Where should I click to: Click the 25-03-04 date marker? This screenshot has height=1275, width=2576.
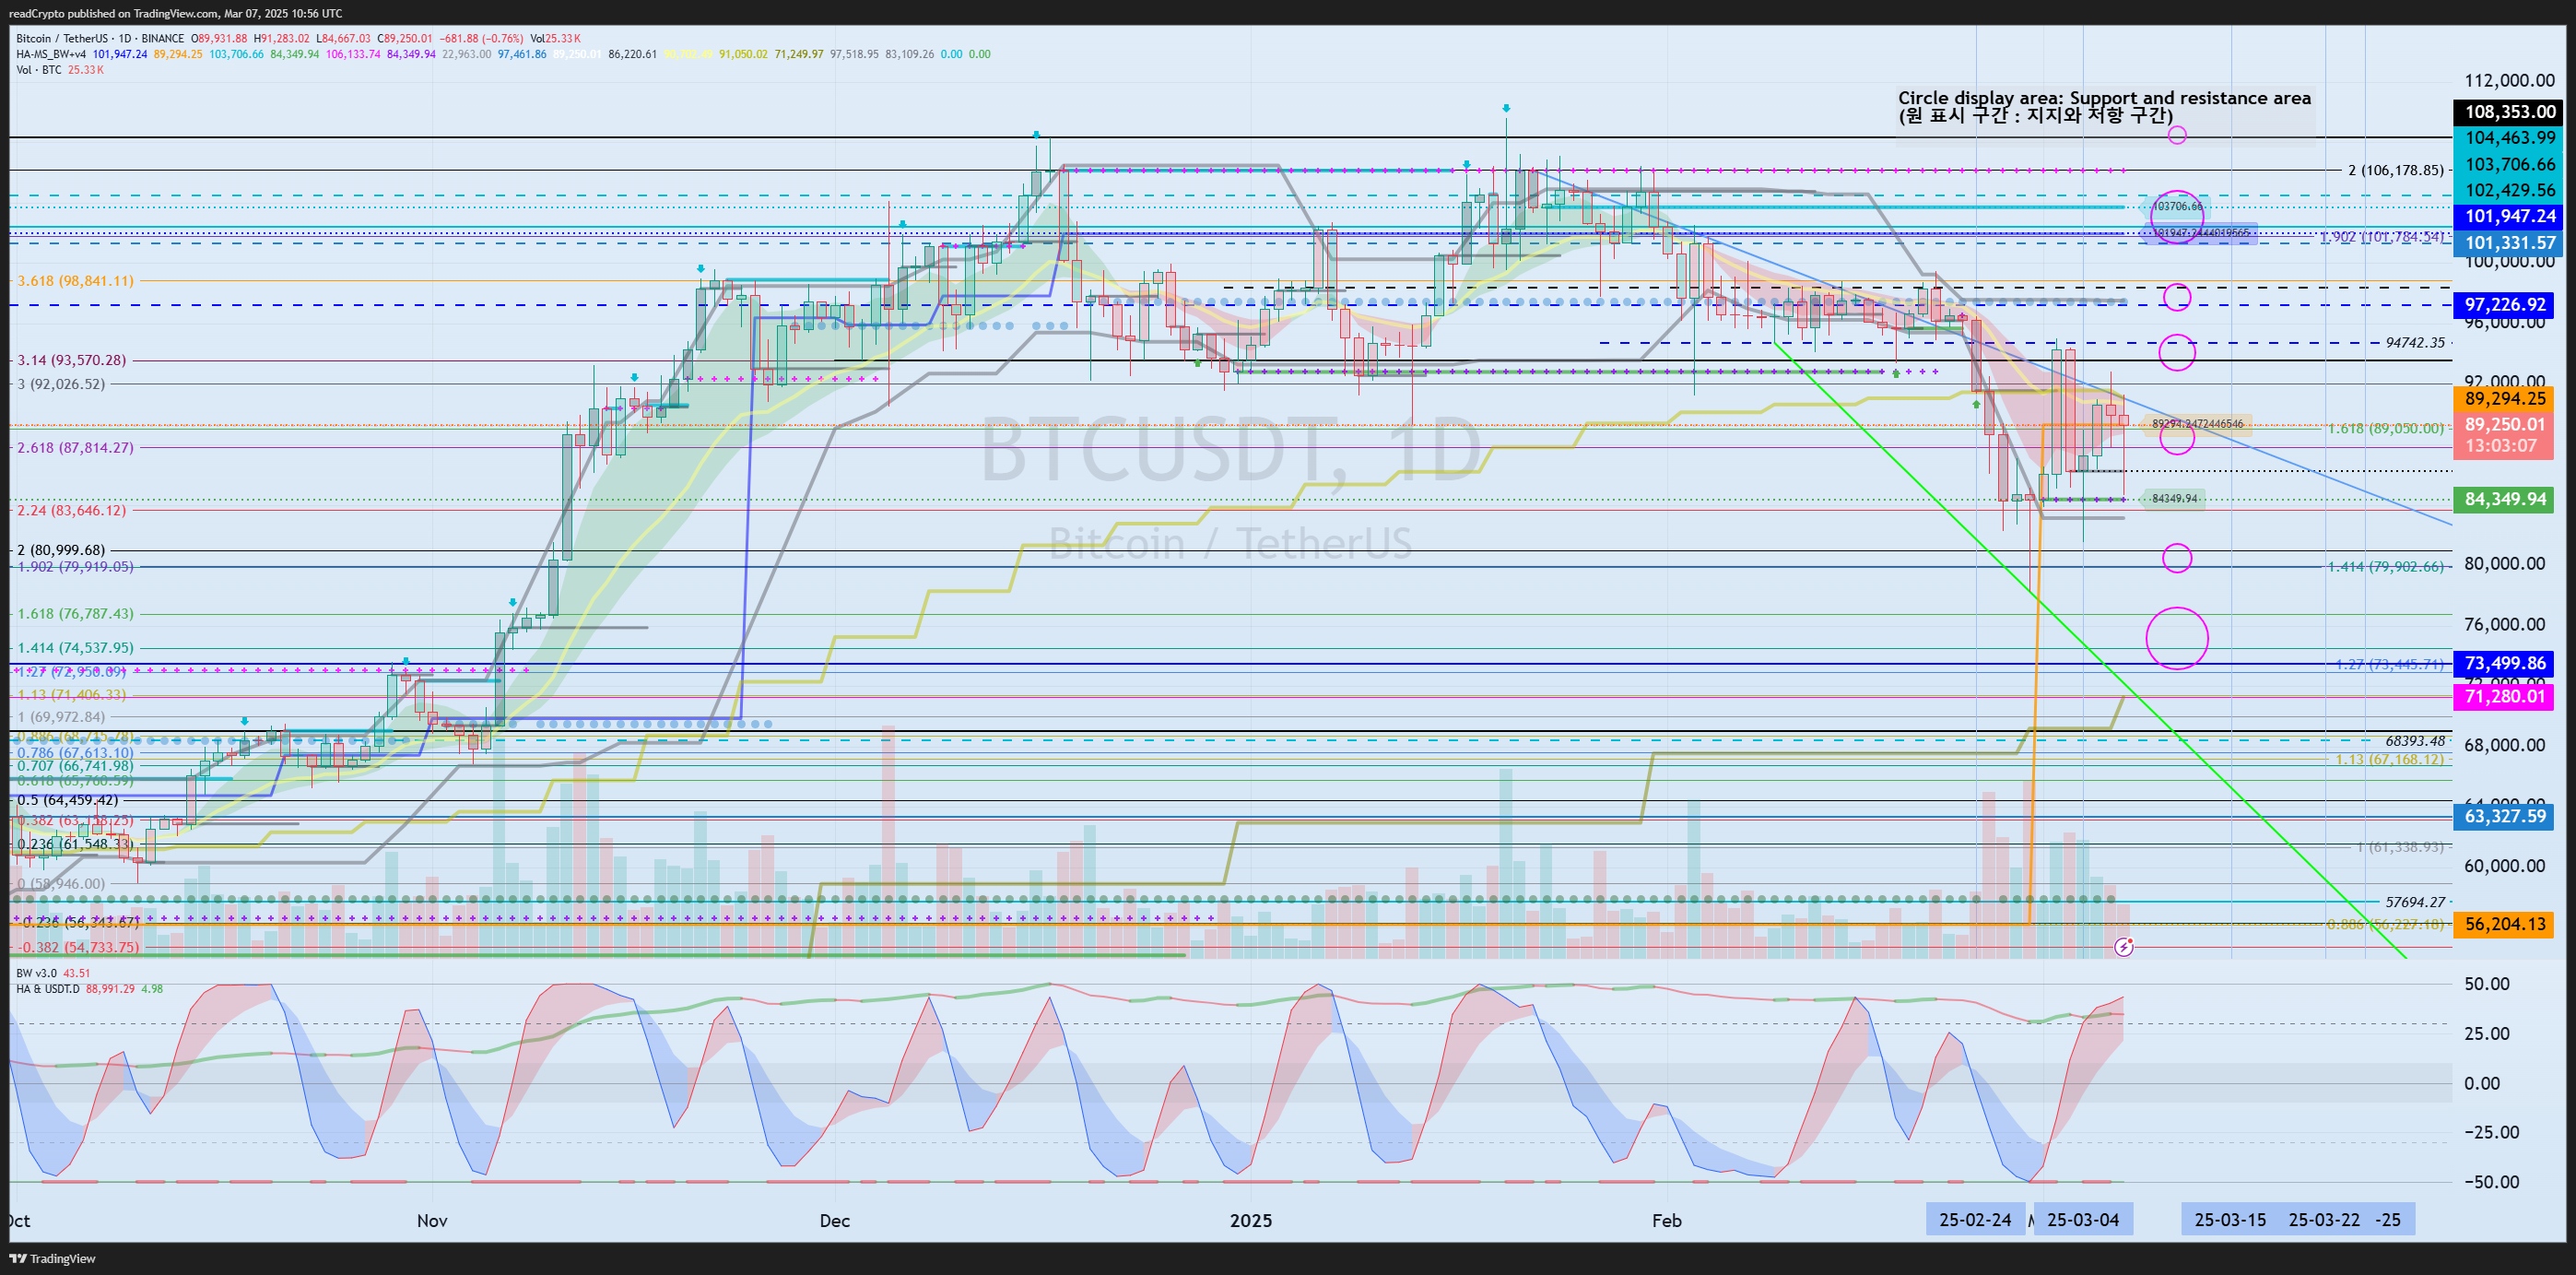(x=2083, y=1220)
